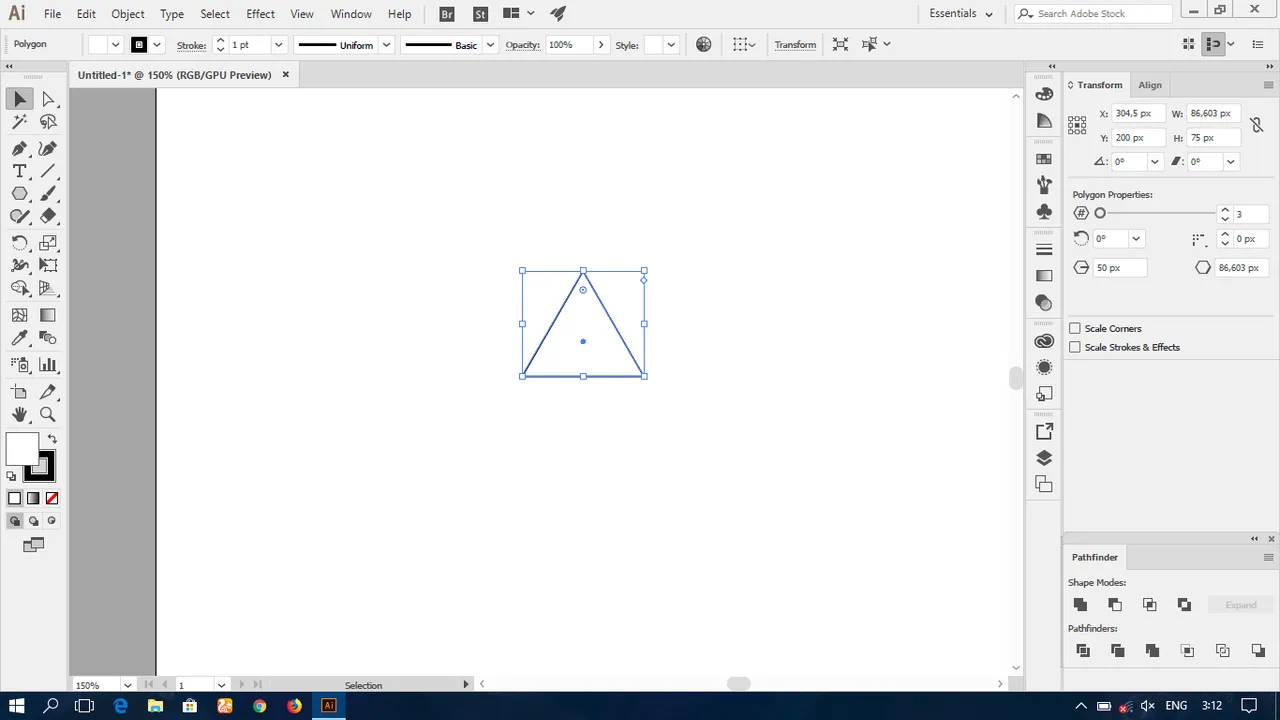Open Uniform variable width profile dropdown
The width and height of the screenshot is (1280, 720).
[x=386, y=45]
